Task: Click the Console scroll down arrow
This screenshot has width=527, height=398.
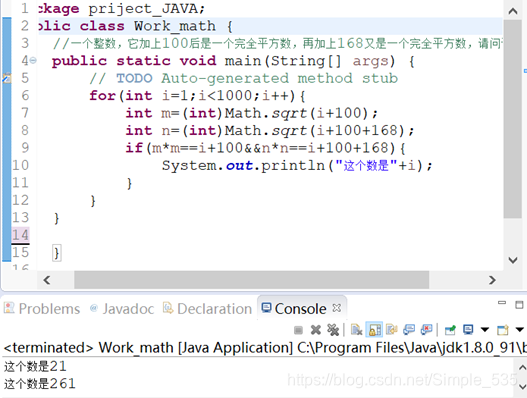Action: [x=522, y=386]
